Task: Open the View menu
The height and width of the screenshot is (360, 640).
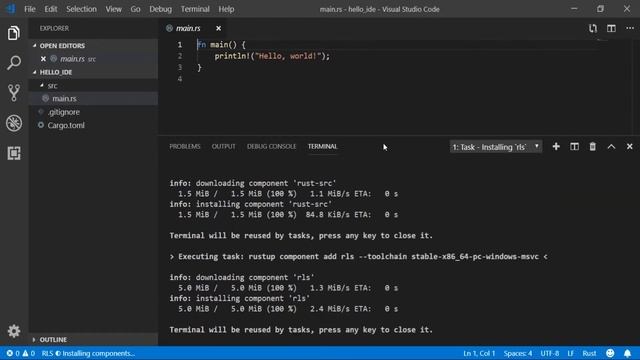Action: click(113, 9)
